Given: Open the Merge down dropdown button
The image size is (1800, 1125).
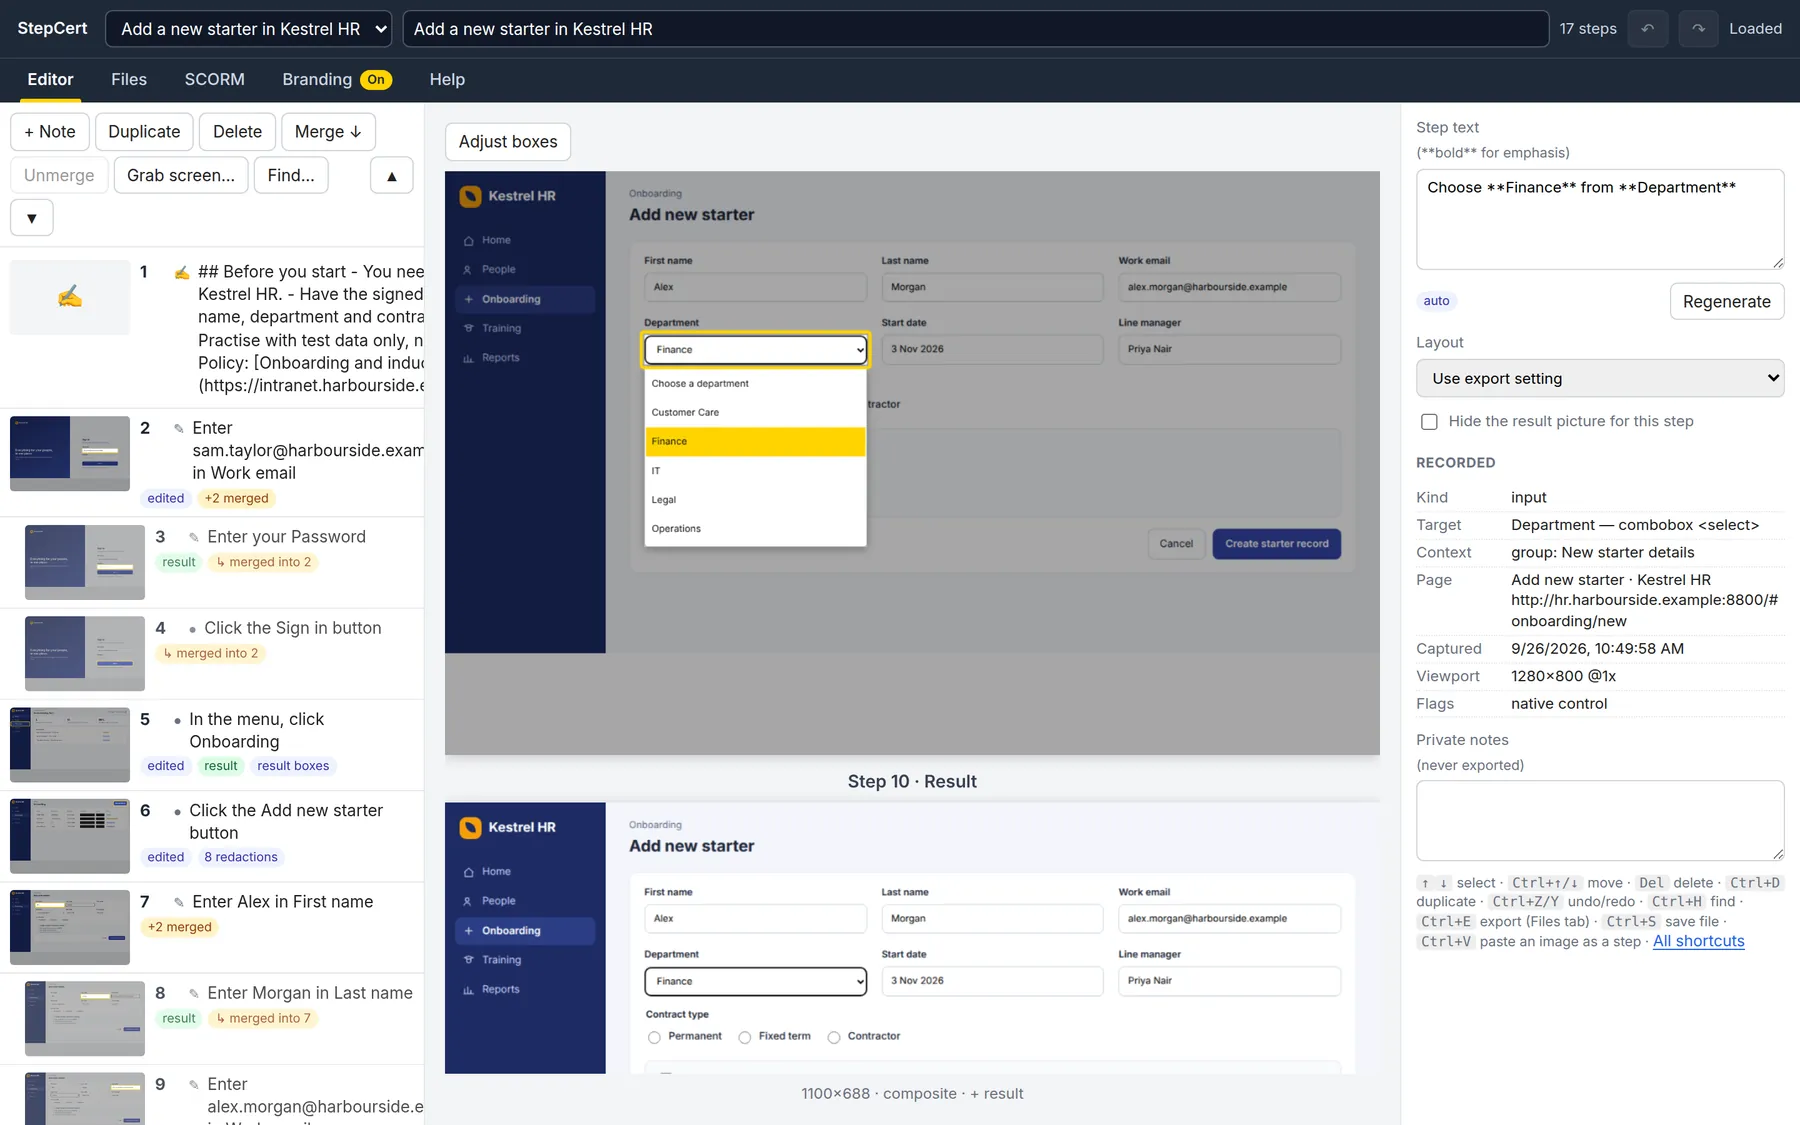Looking at the screenshot, I should coord(328,132).
